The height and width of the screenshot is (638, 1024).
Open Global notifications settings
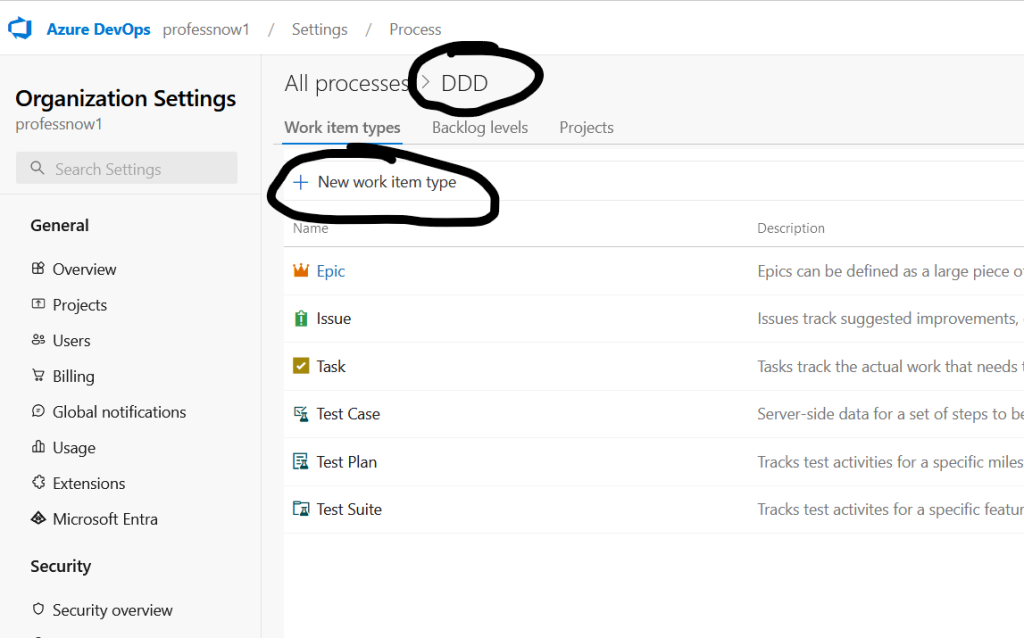119,412
